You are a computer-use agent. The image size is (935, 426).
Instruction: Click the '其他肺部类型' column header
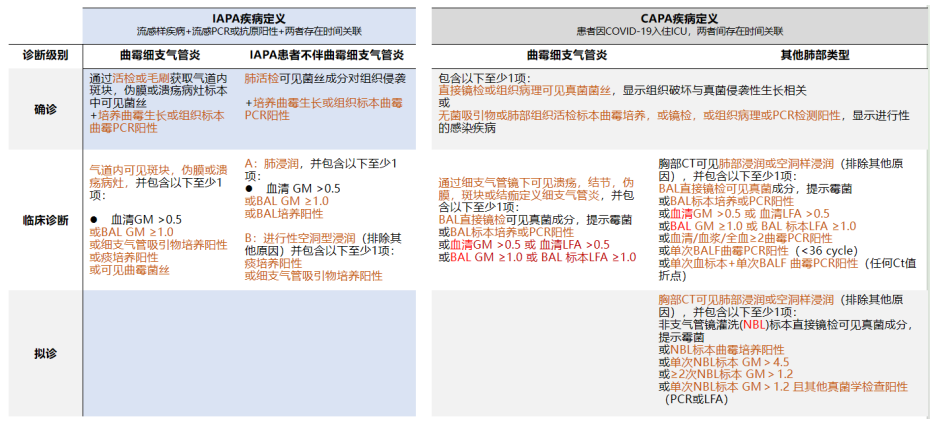pos(815,55)
